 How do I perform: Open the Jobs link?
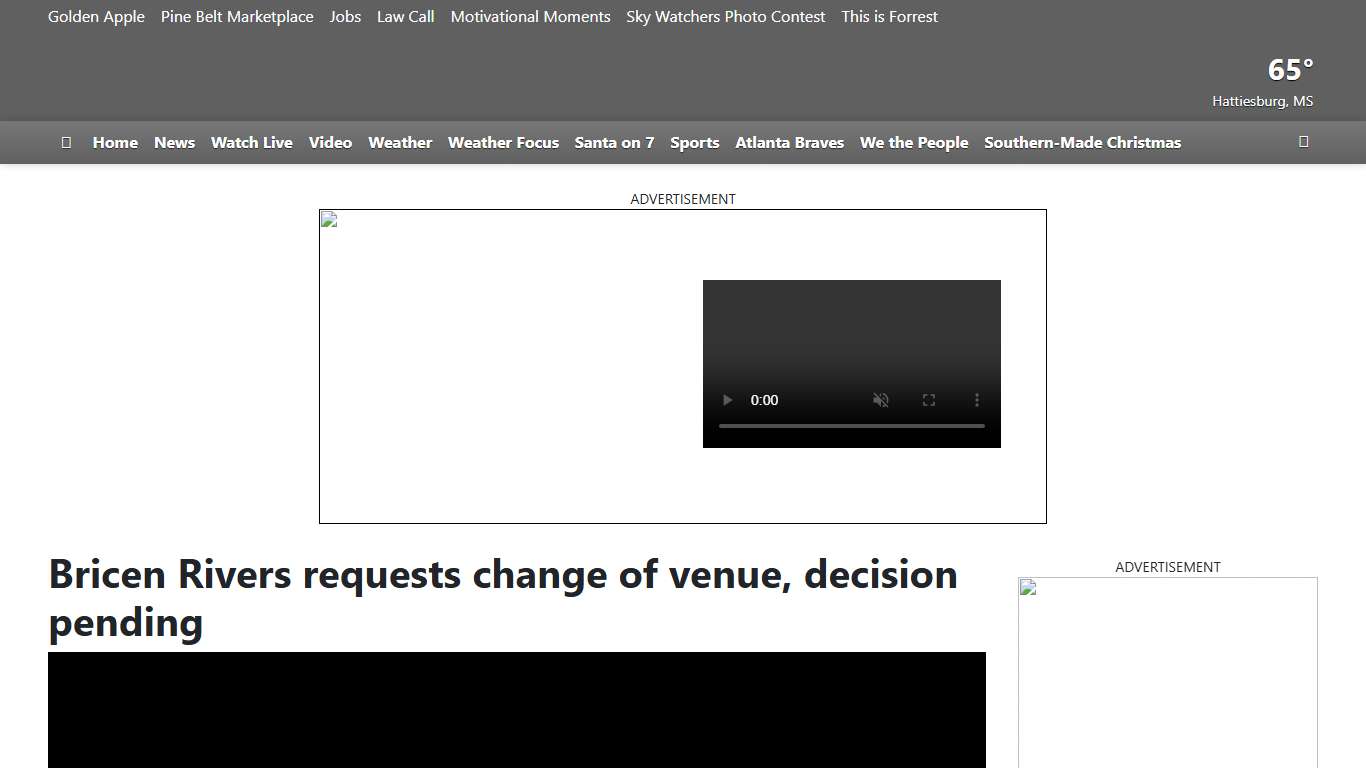coord(345,16)
